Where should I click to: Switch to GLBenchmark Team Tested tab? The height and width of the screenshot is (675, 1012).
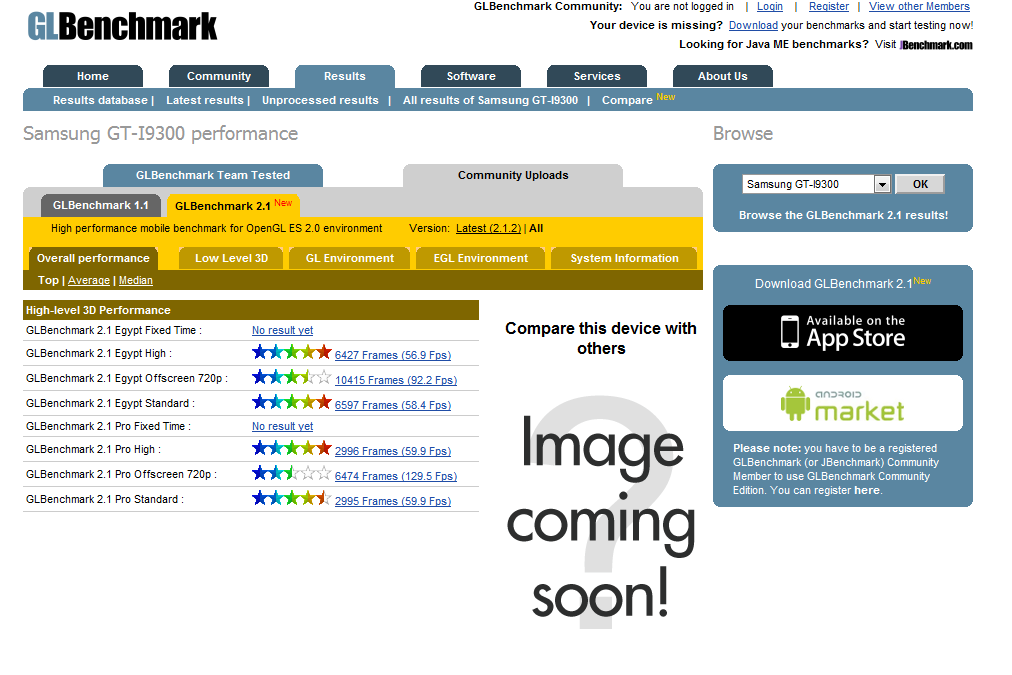click(213, 176)
